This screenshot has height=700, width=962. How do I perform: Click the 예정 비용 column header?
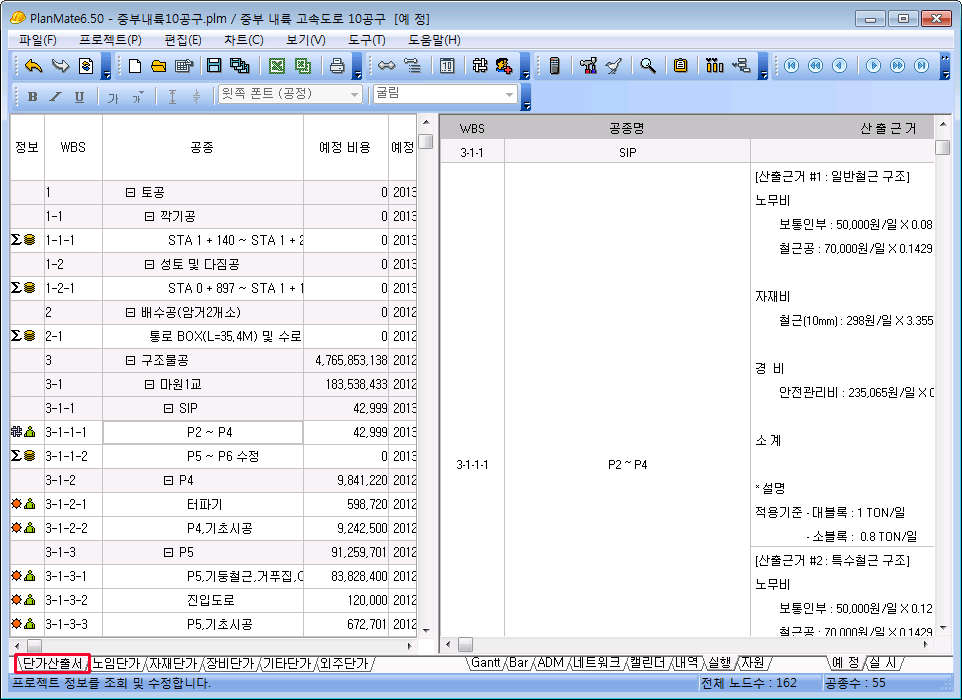[x=344, y=147]
